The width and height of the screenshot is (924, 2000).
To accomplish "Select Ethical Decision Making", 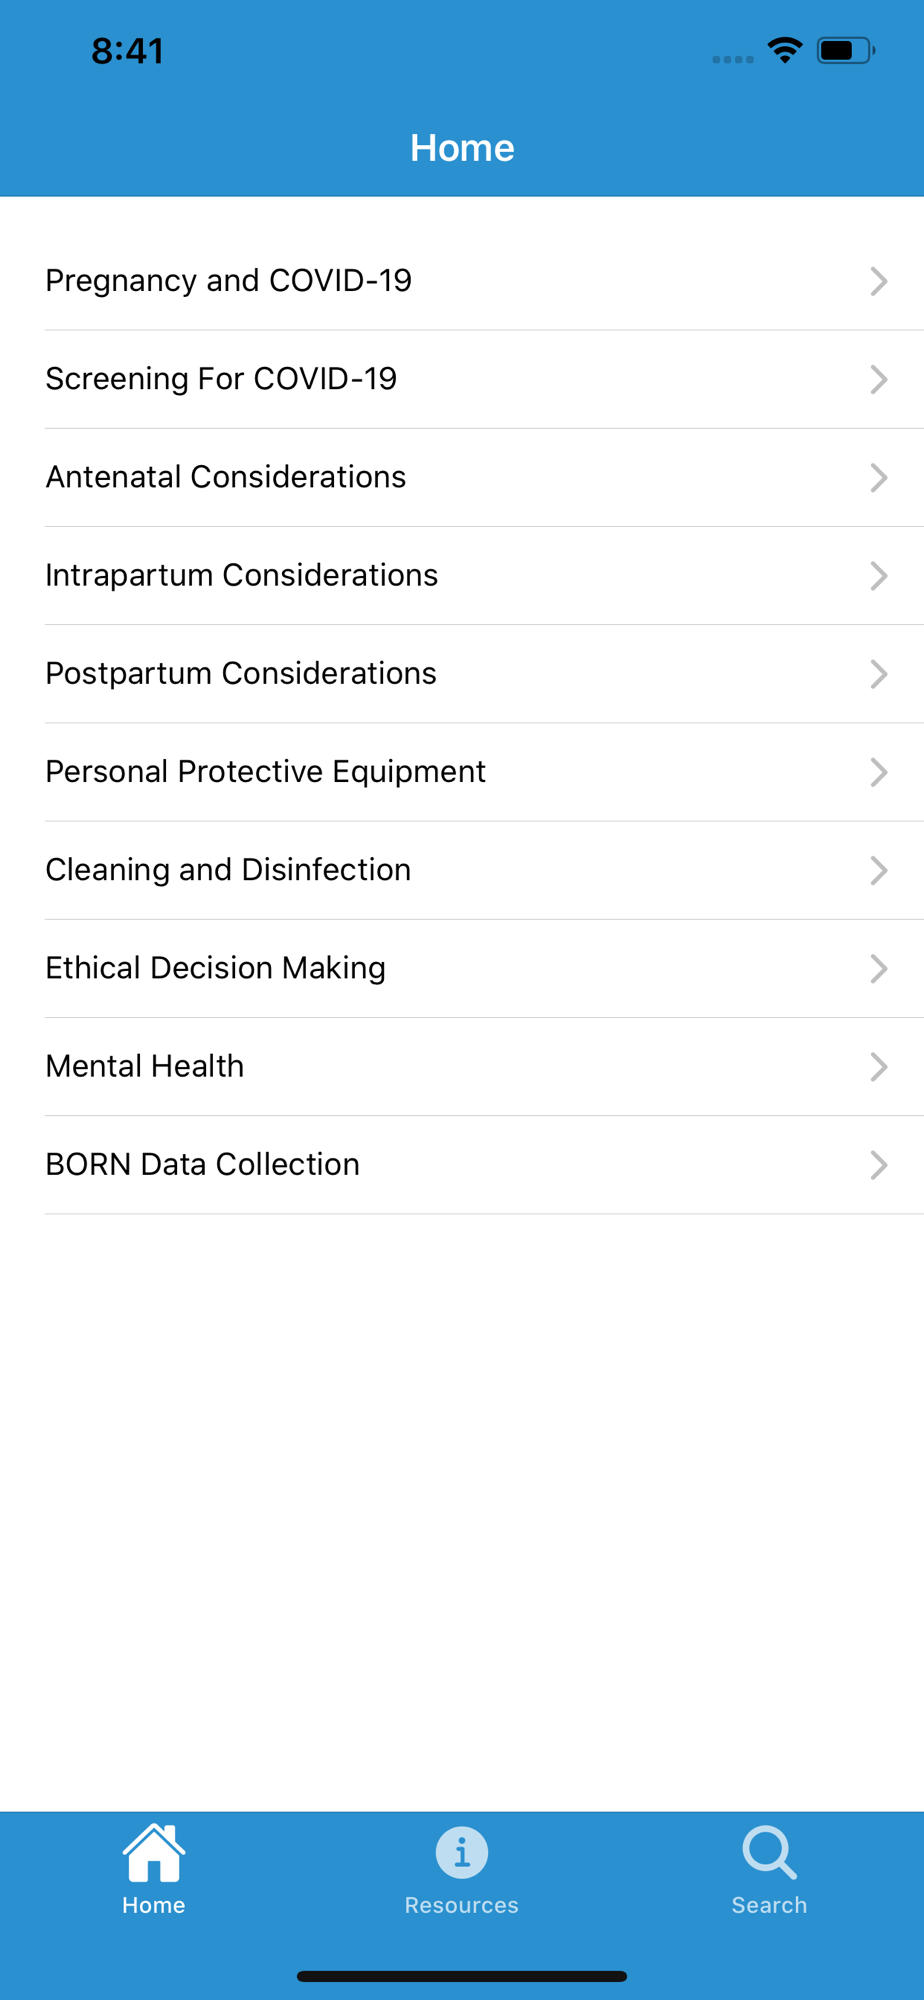I will (484, 968).
